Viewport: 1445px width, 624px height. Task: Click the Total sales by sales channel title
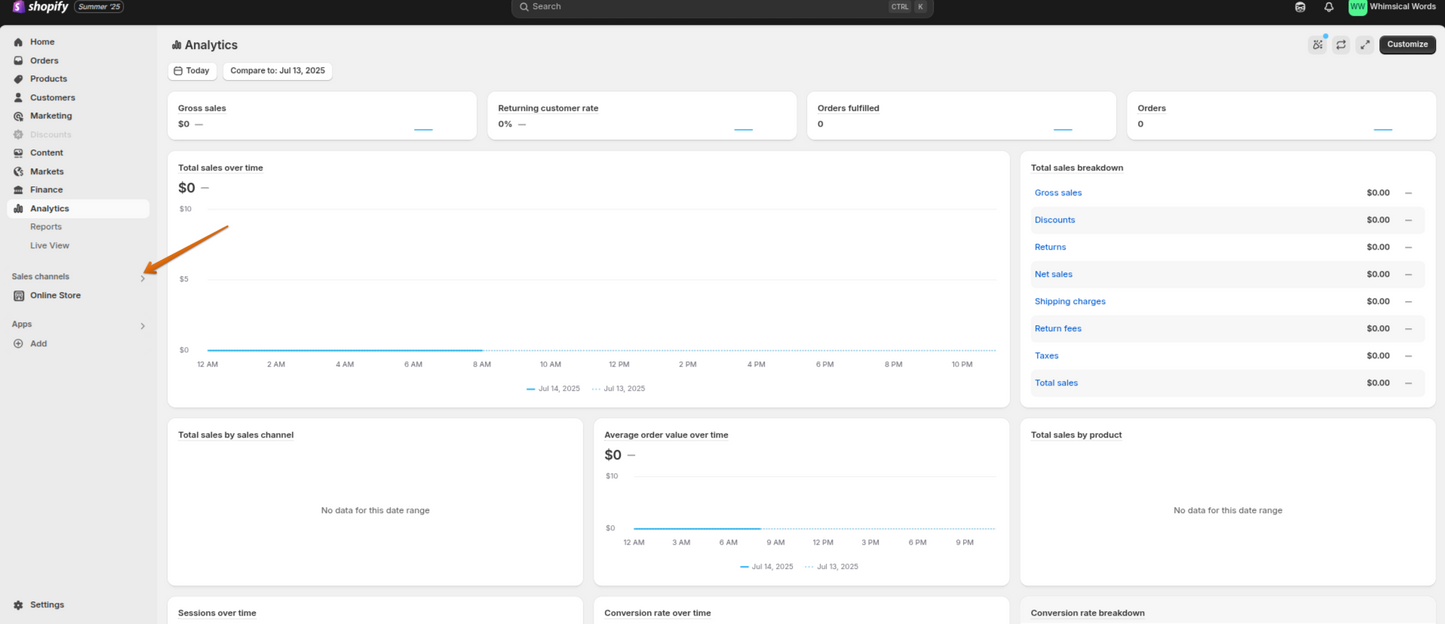pos(236,435)
